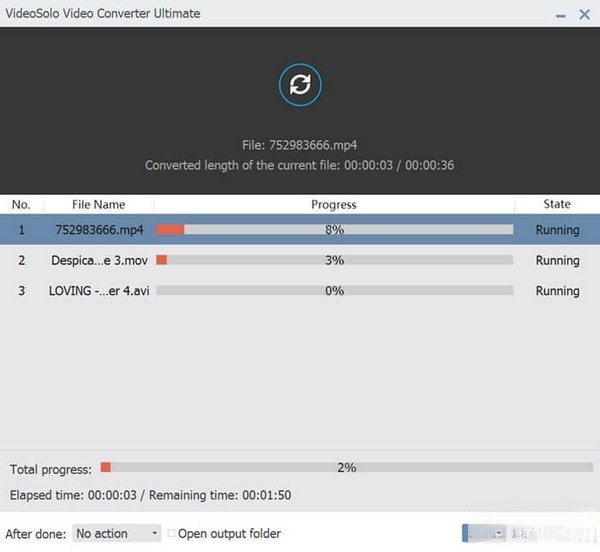Click Running state of Despica...e 3.mov row

[x=558, y=261]
